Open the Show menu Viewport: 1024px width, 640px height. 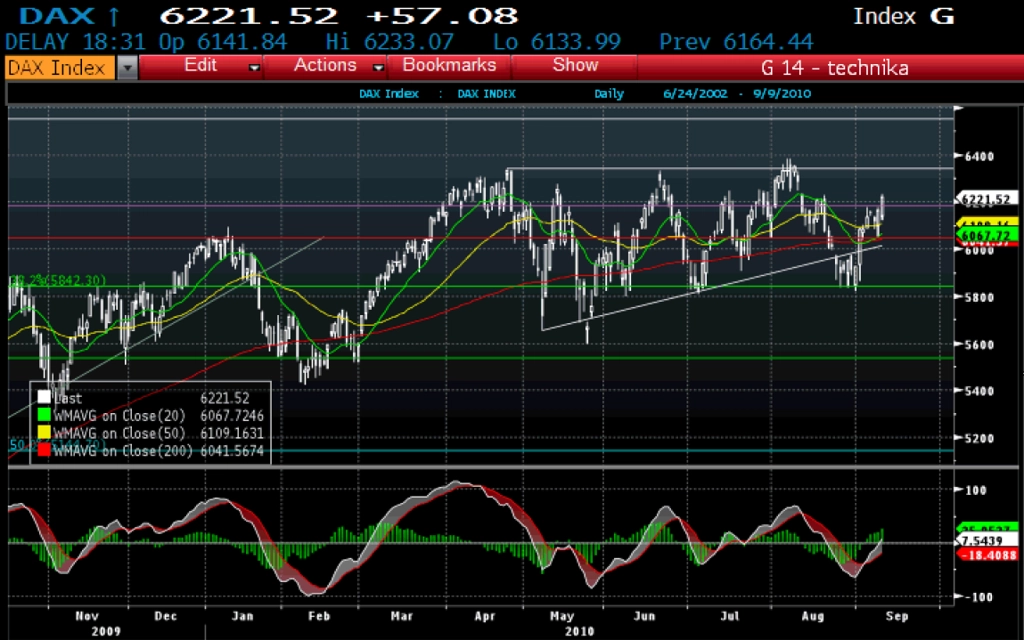click(x=575, y=65)
